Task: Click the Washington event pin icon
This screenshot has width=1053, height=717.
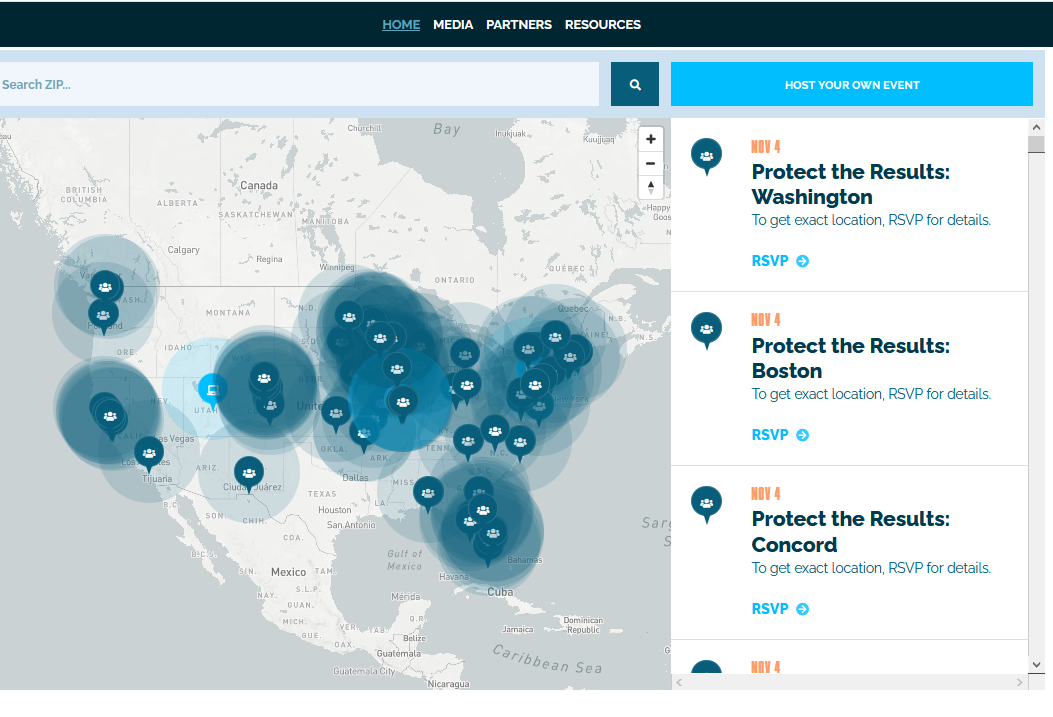Action: click(x=706, y=156)
